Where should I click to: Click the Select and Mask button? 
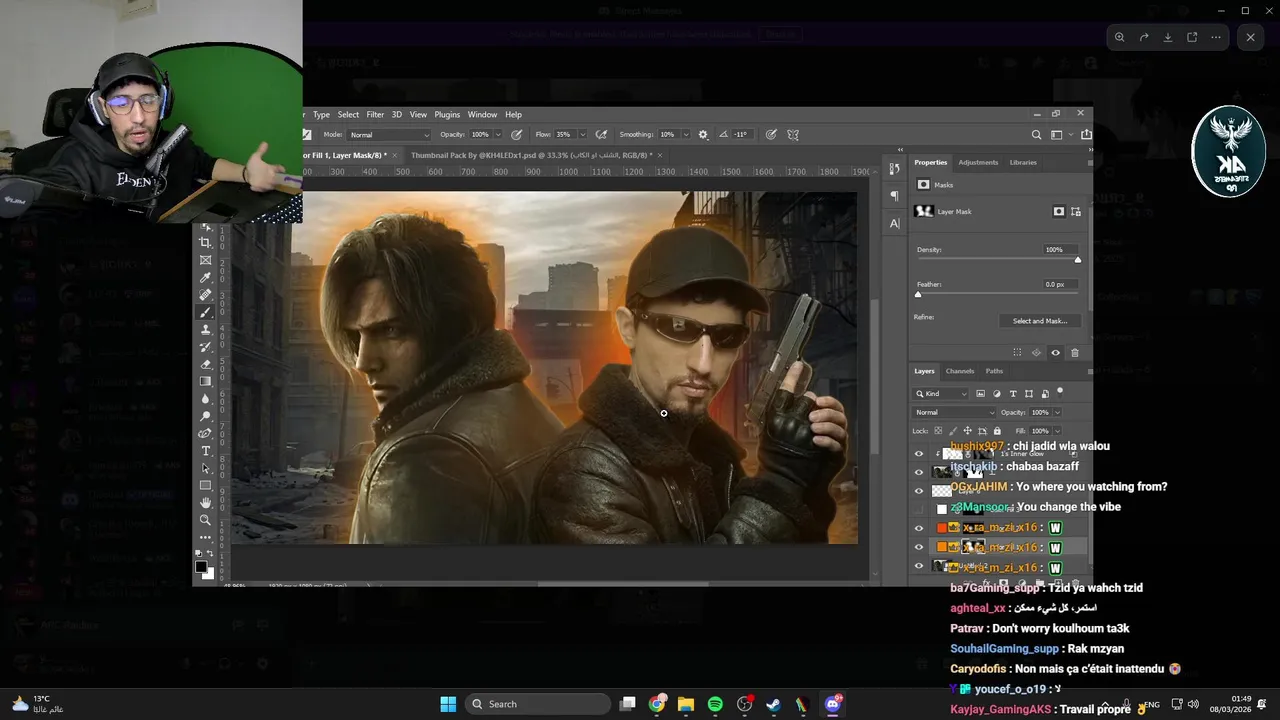pos(1040,321)
